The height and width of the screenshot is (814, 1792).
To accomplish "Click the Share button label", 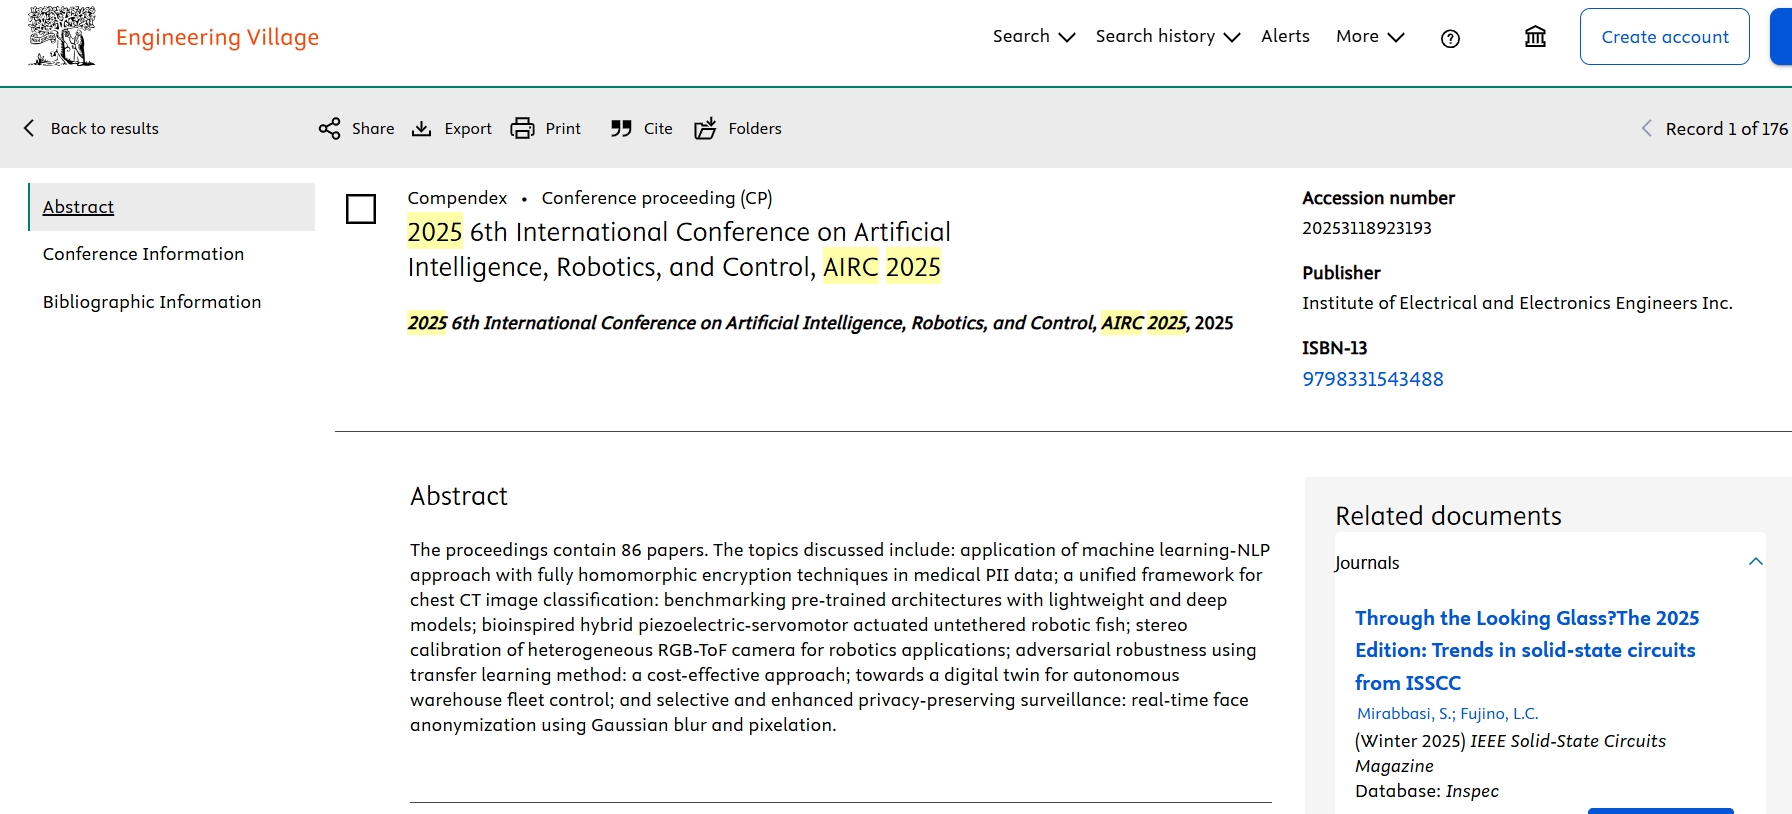I will tap(373, 129).
